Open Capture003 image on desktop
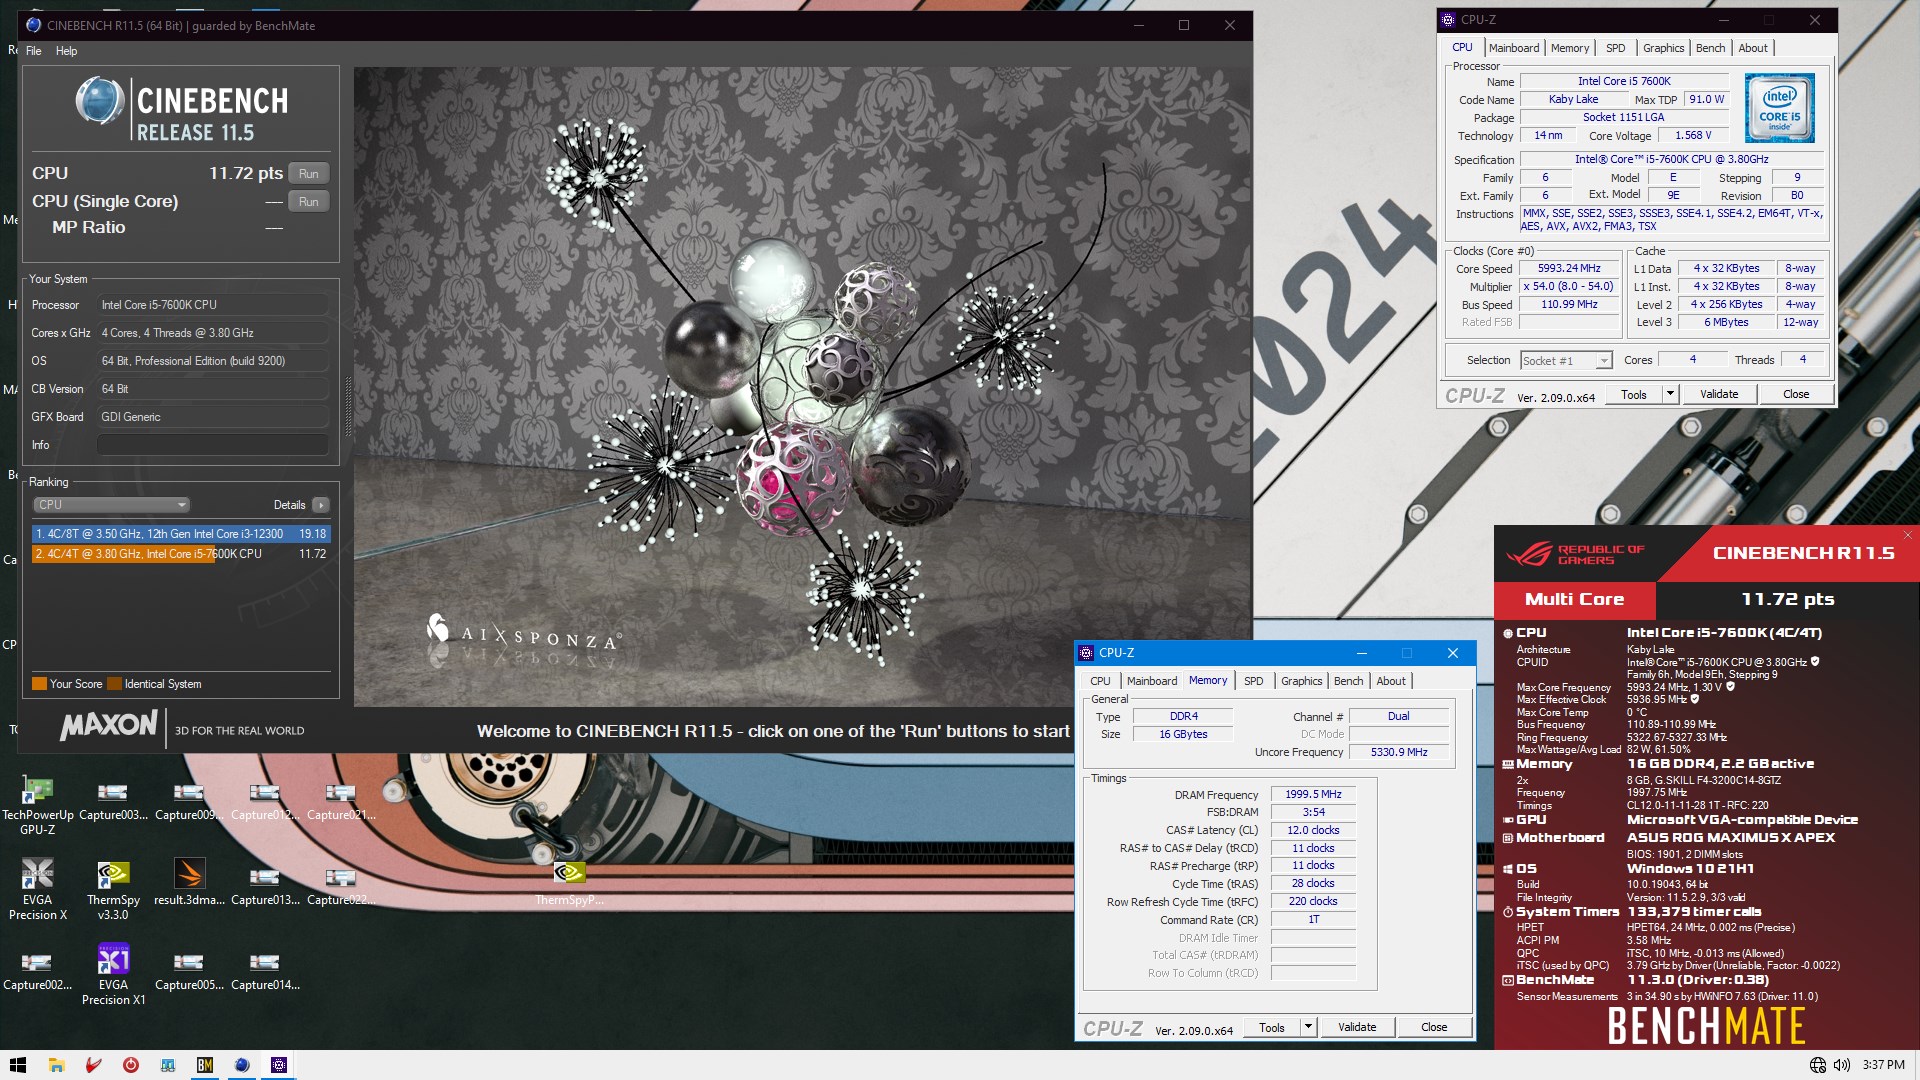 click(x=113, y=800)
